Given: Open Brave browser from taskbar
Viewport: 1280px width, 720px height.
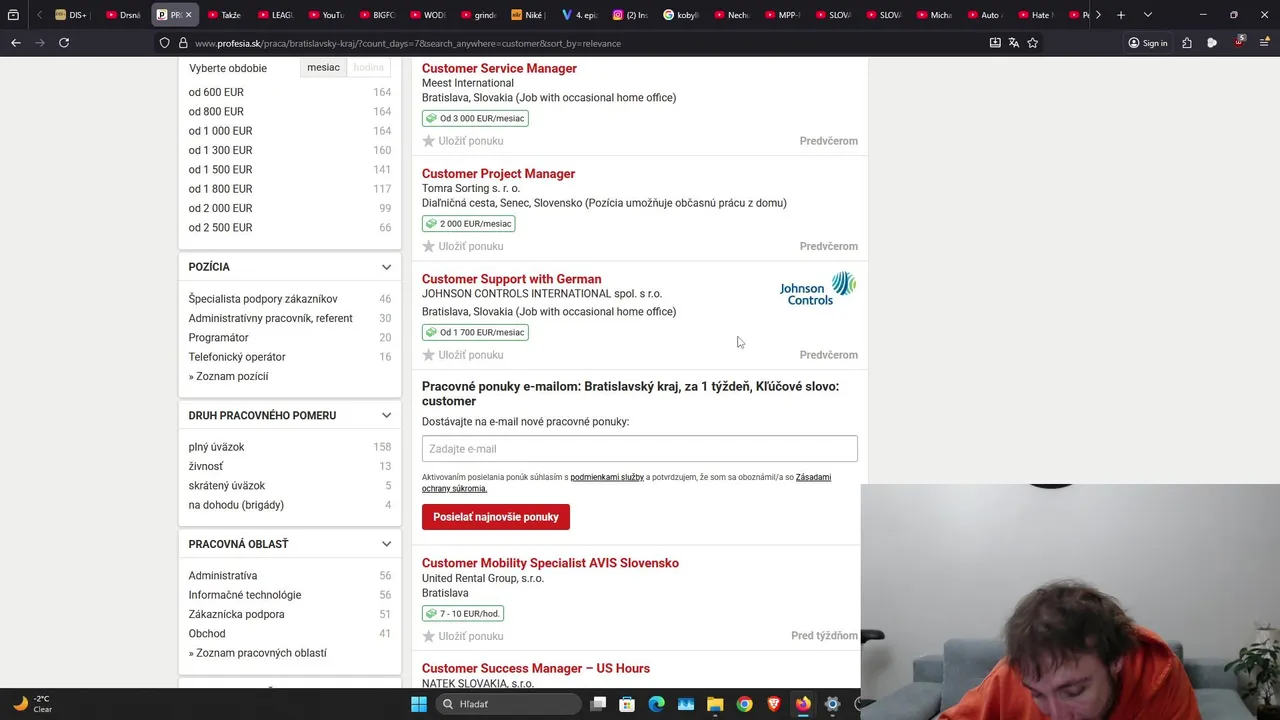Looking at the screenshot, I should [773, 704].
